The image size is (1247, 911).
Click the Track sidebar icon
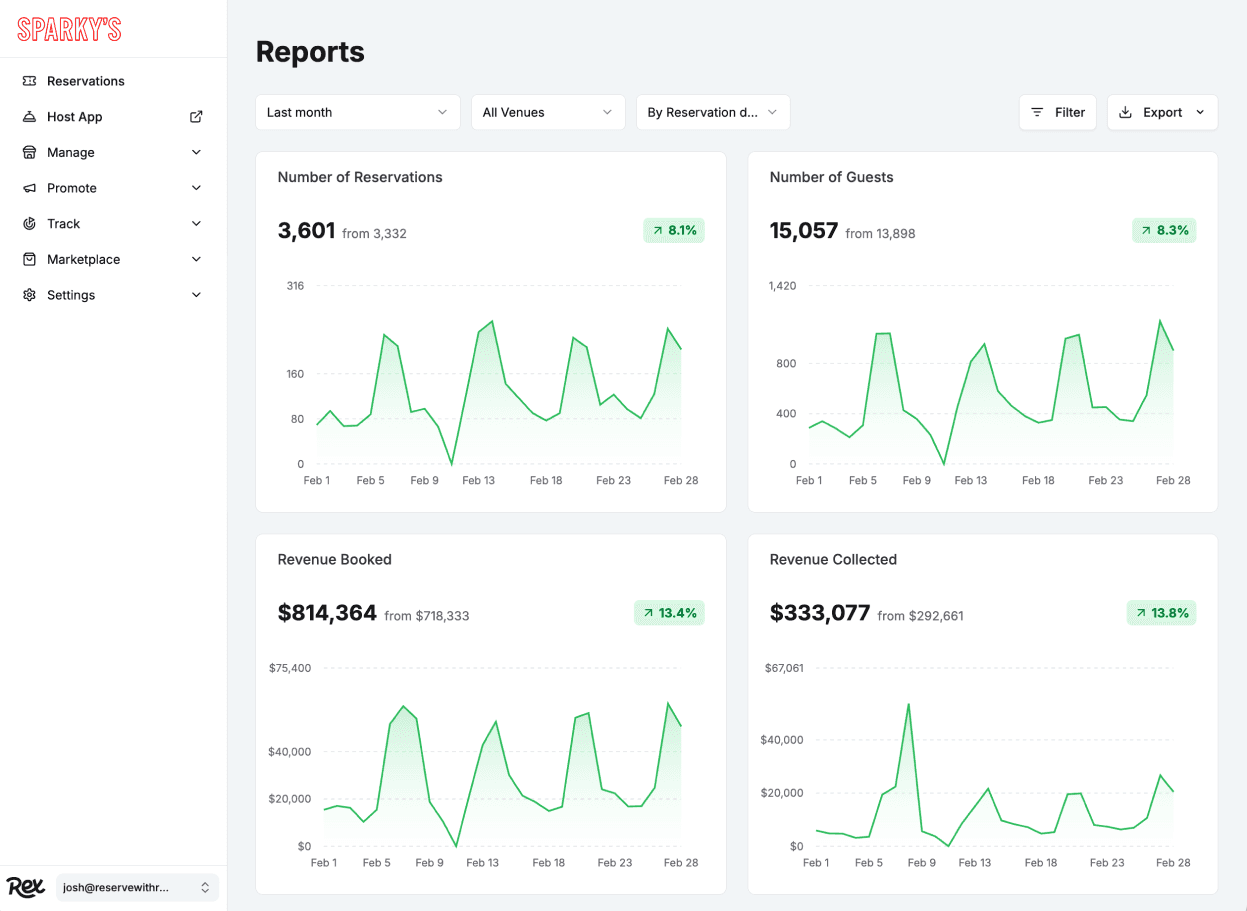click(31, 223)
